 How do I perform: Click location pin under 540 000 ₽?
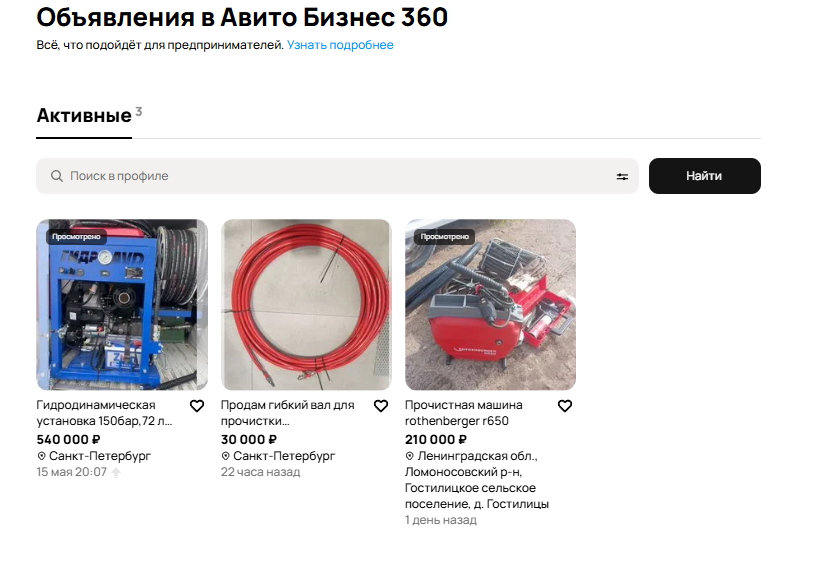pyautogui.click(x=41, y=456)
